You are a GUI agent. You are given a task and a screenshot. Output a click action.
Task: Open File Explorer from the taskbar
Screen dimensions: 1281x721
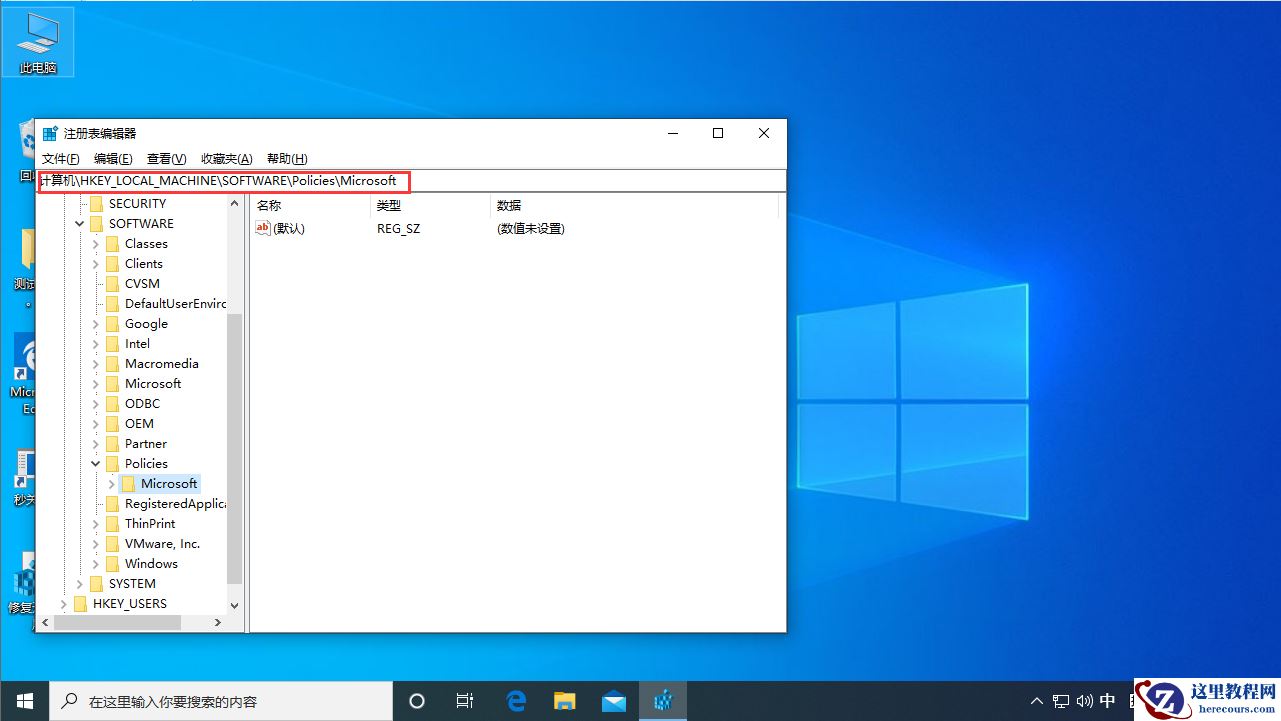click(564, 700)
